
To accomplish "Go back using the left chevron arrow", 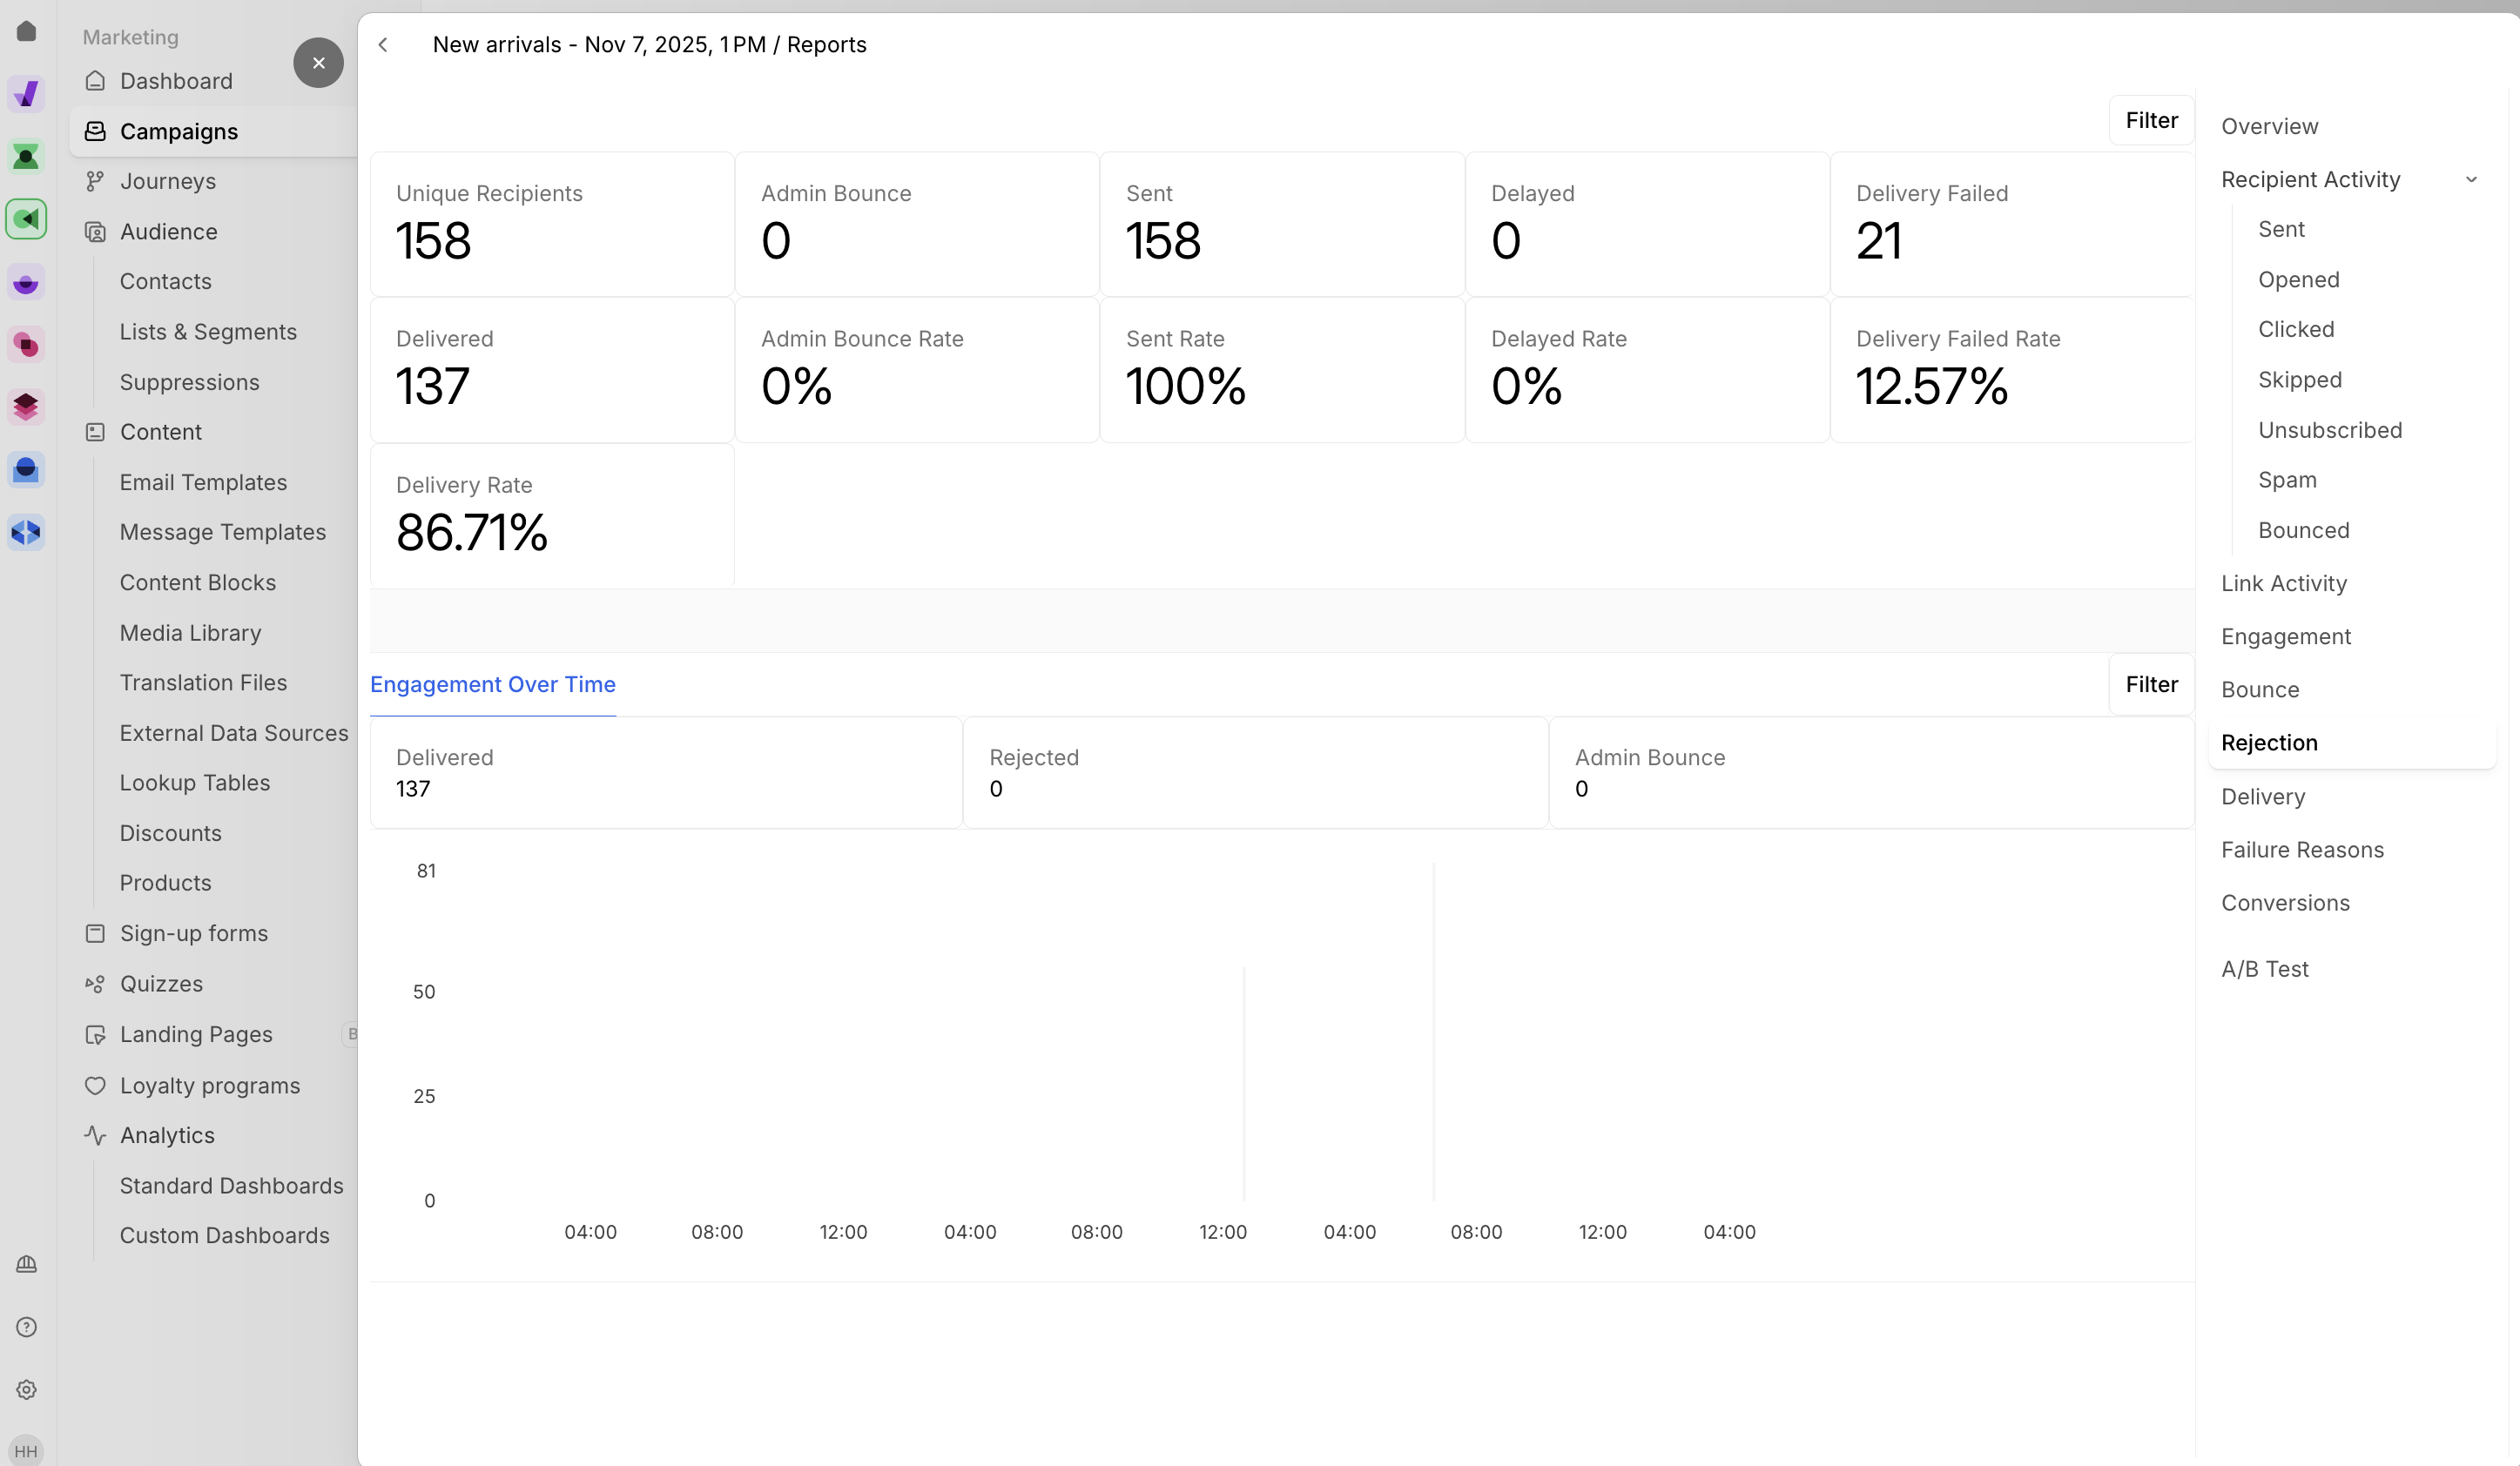I will [x=383, y=45].
